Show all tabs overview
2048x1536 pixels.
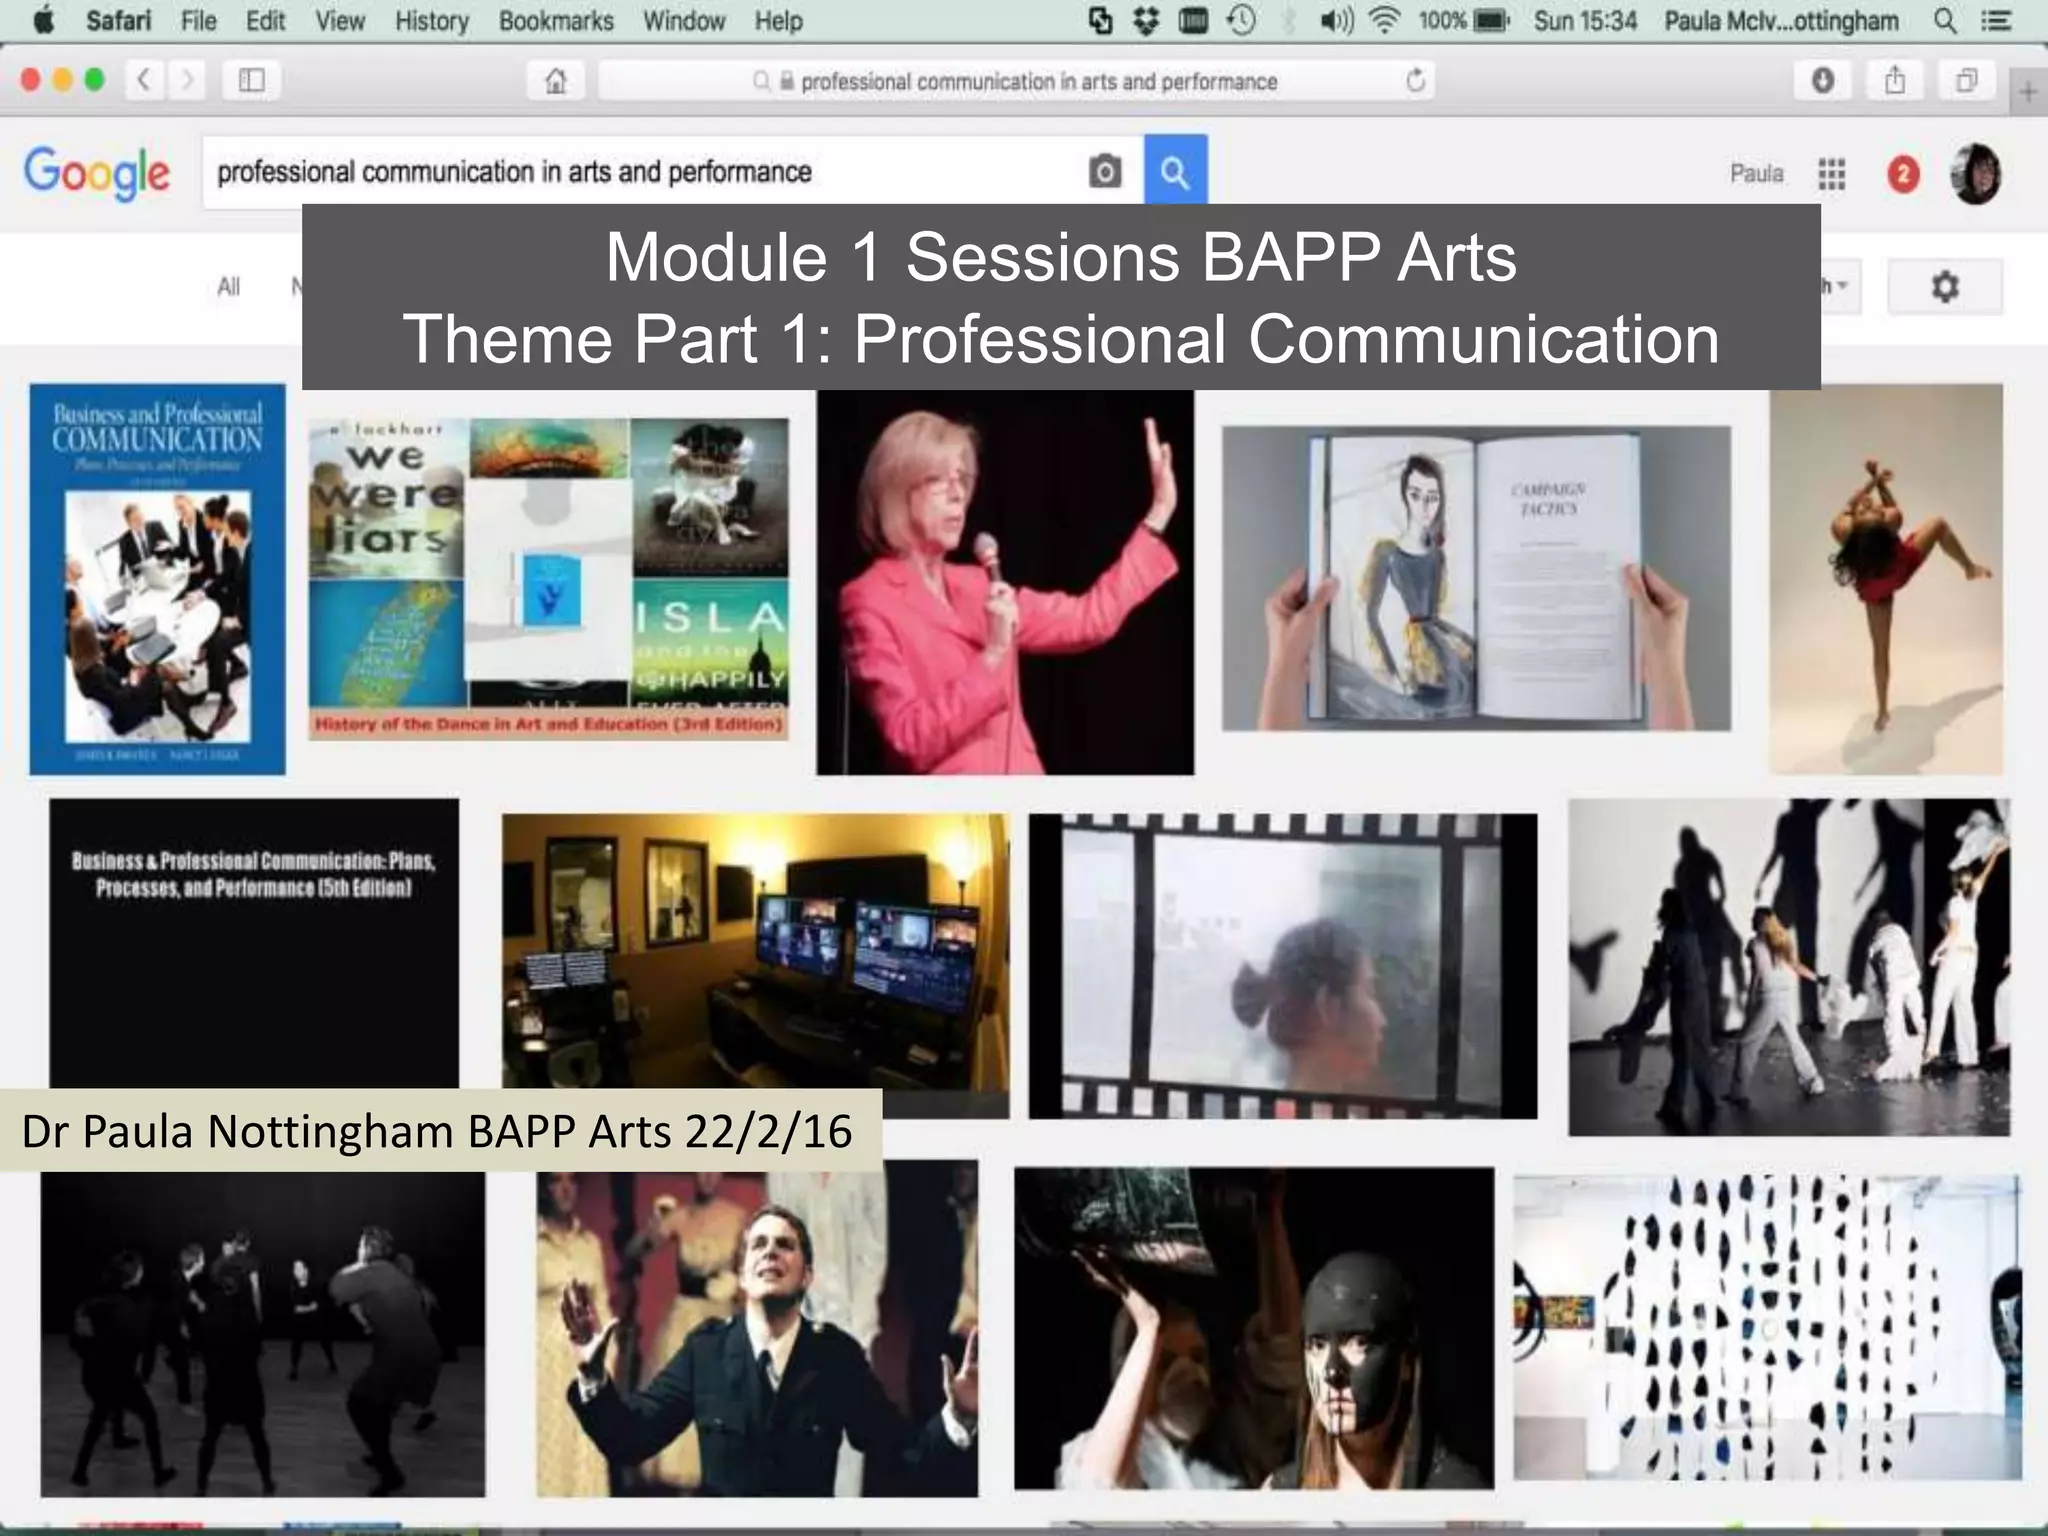coord(1966,81)
